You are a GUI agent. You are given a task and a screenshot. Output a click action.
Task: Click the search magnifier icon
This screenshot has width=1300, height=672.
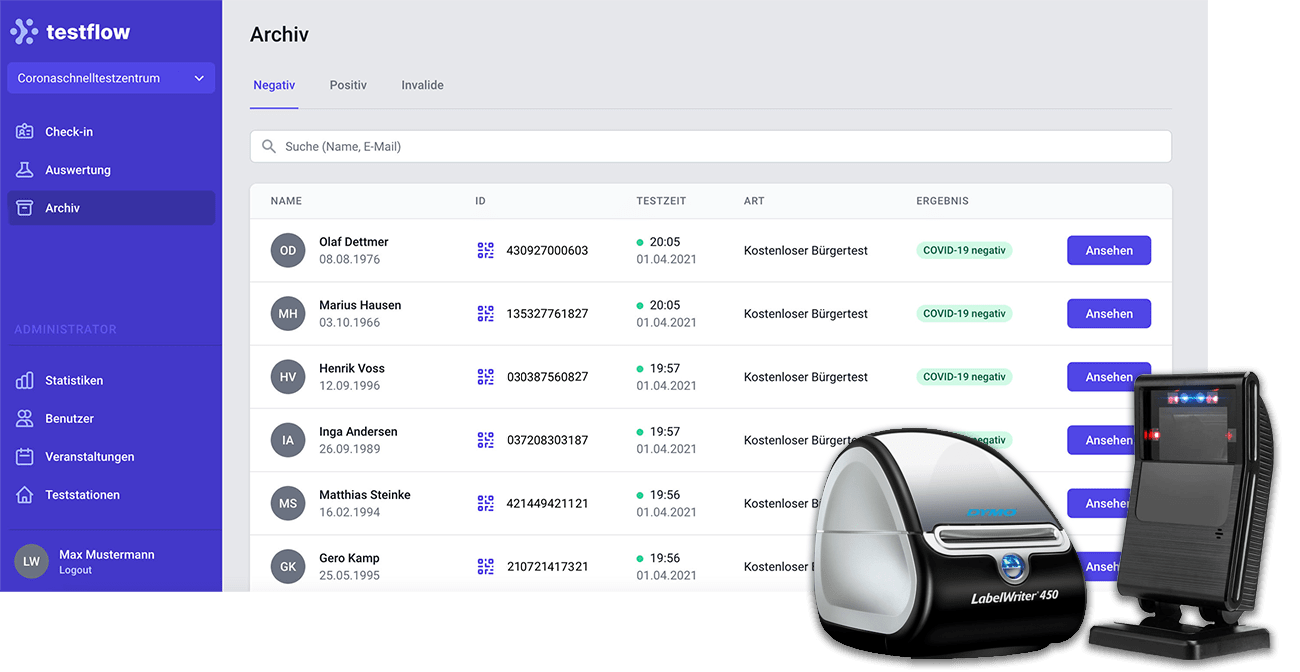[269, 147]
